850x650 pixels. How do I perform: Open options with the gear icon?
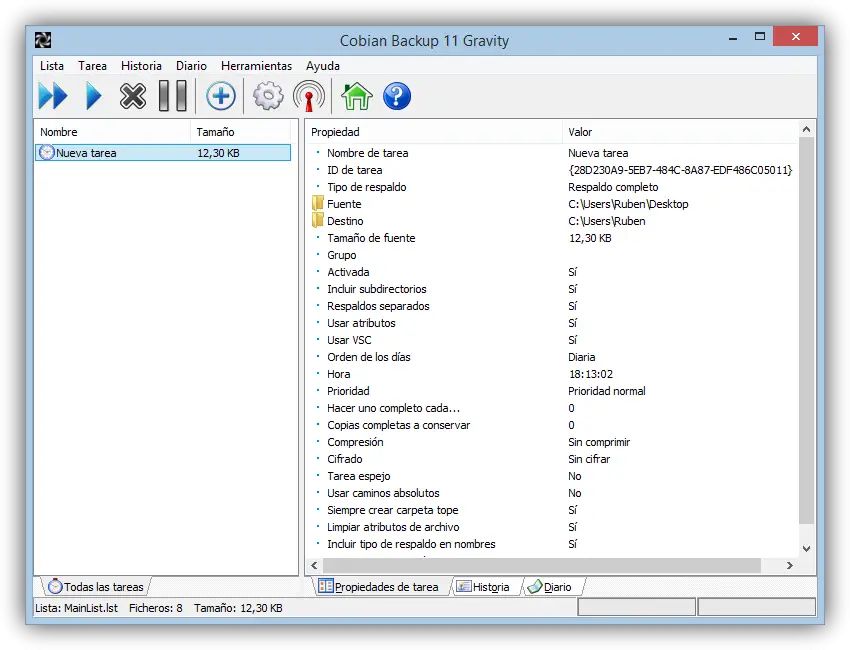[268, 96]
